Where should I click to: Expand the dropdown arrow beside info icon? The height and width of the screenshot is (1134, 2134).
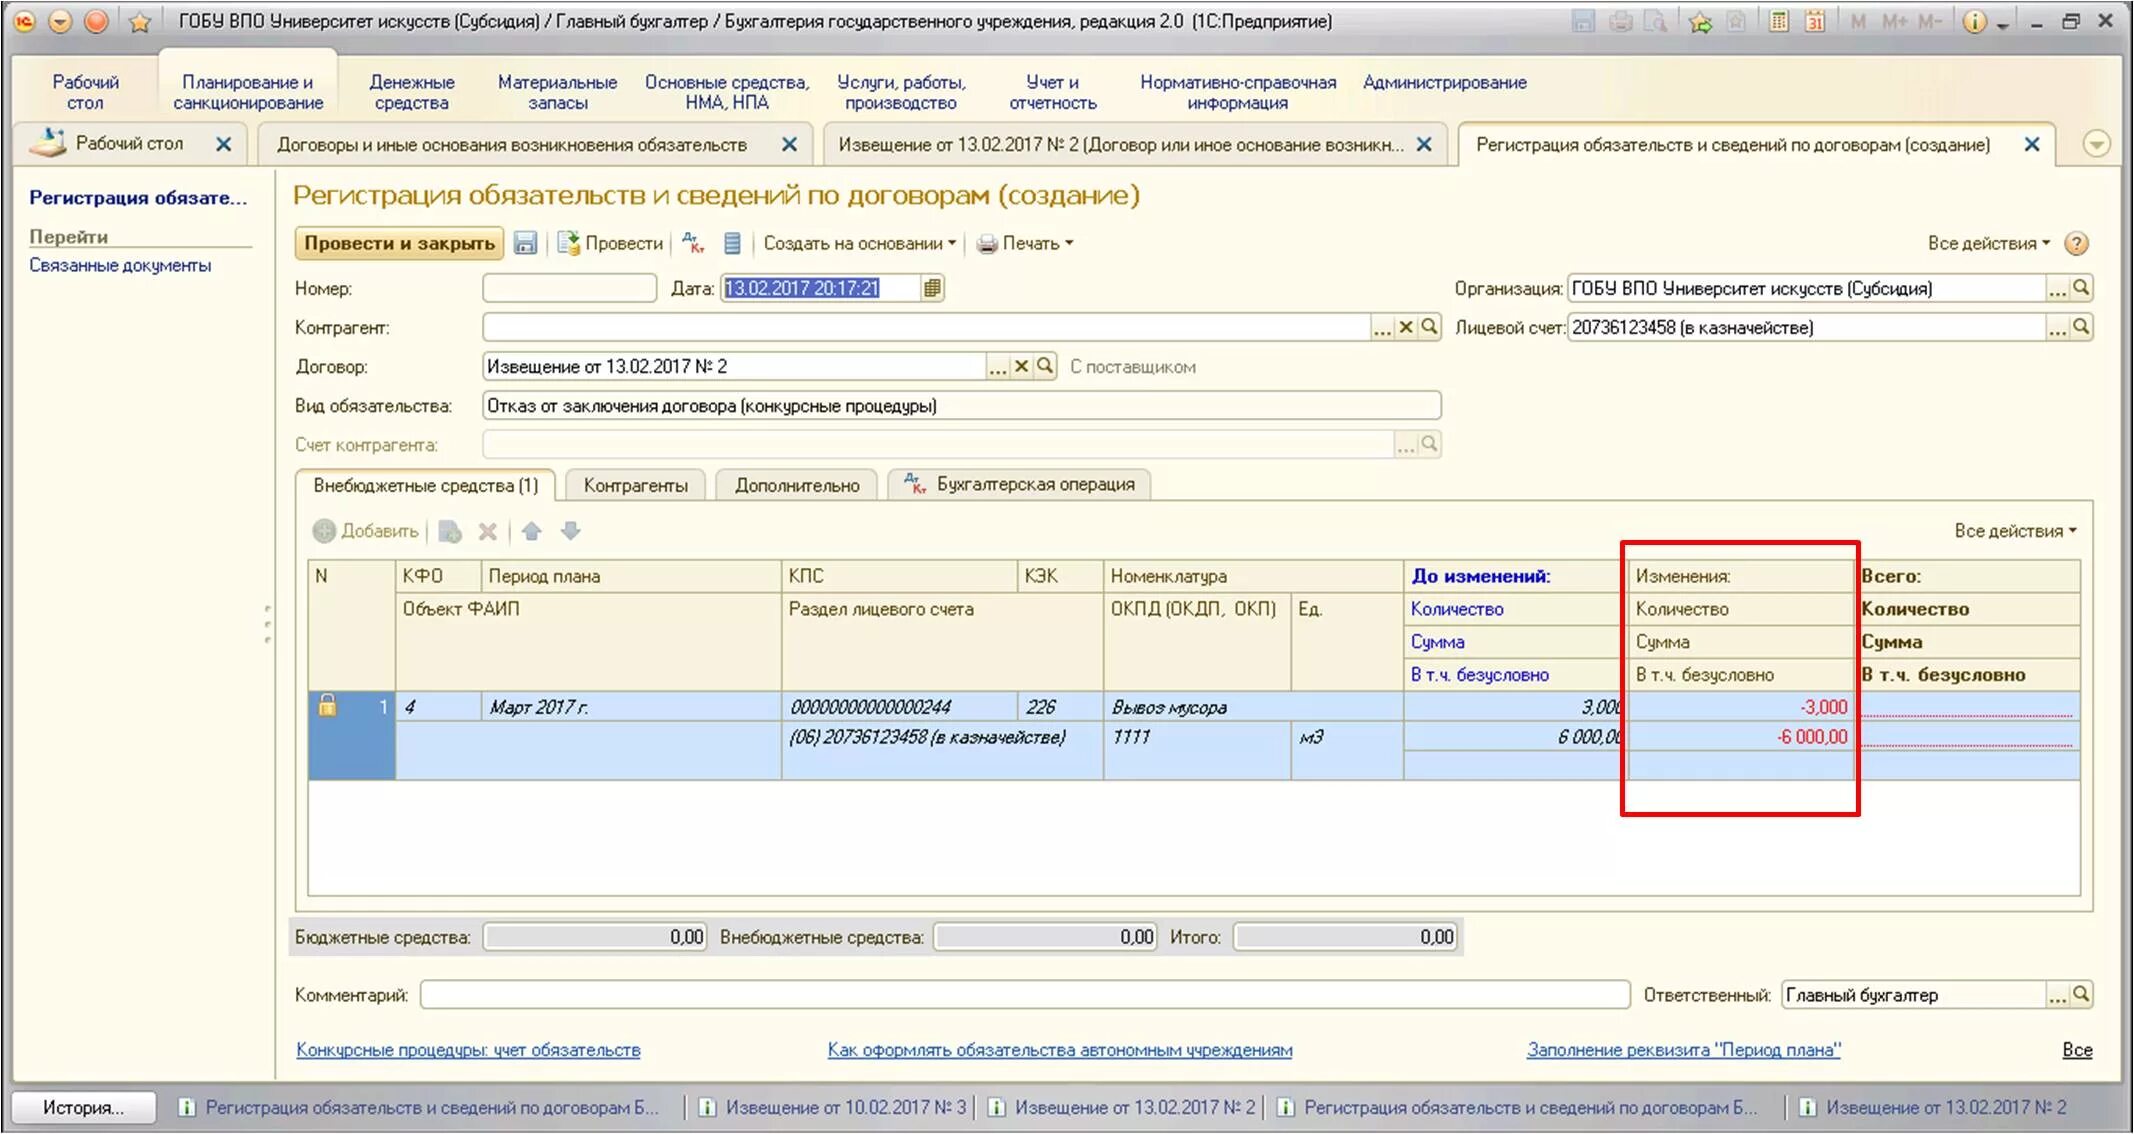click(2003, 24)
